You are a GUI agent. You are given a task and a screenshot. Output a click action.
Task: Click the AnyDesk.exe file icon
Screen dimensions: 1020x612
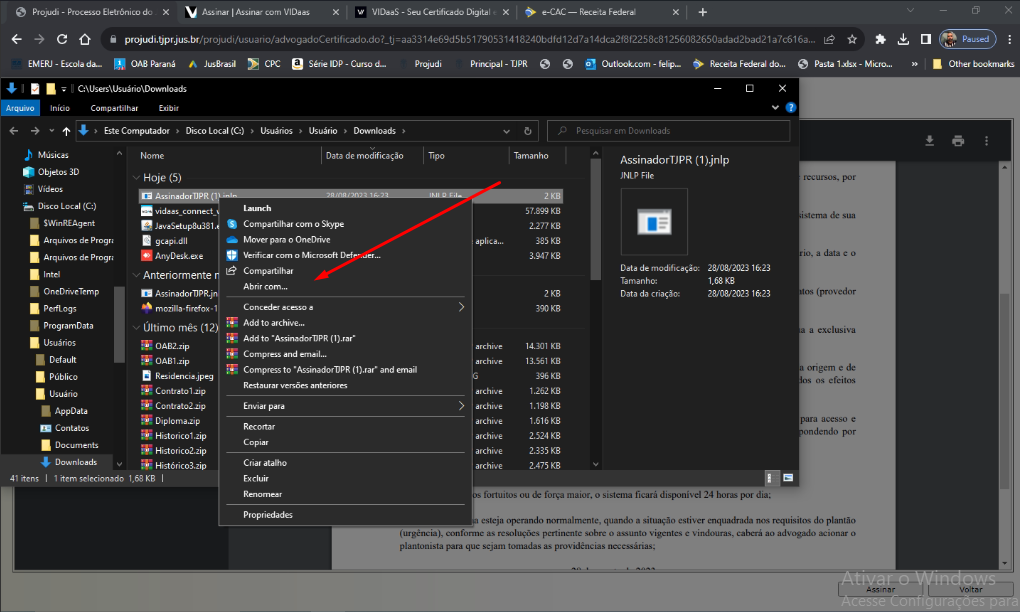pyautogui.click(x=146, y=256)
